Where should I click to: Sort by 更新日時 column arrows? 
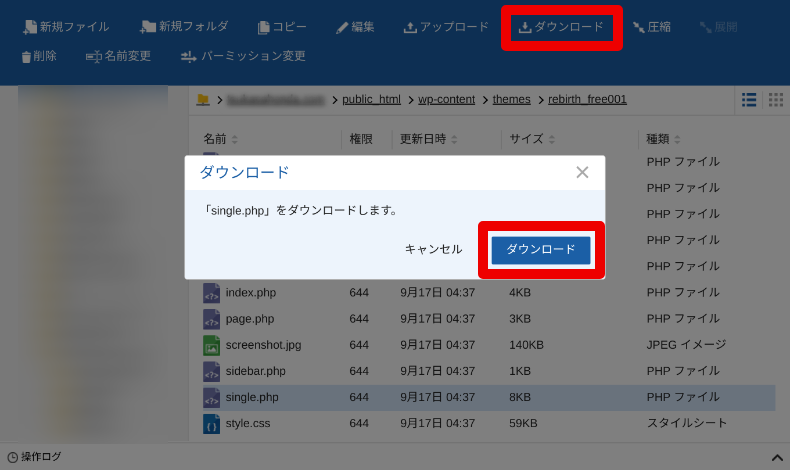coord(454,140)
